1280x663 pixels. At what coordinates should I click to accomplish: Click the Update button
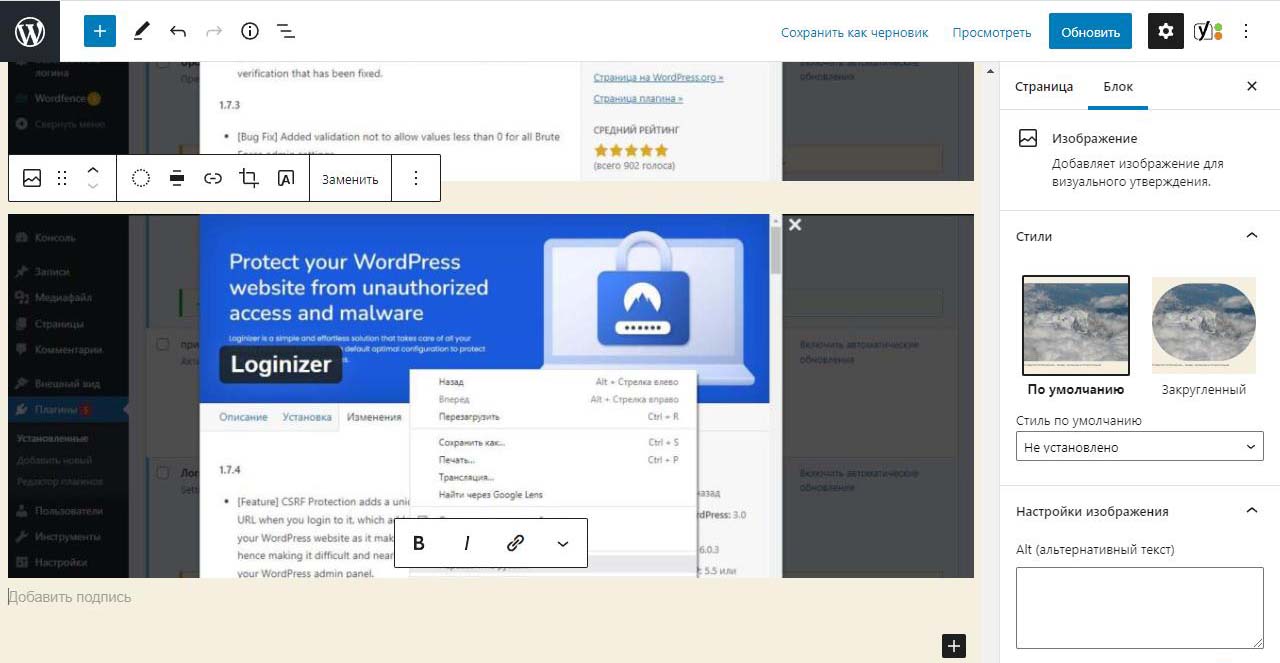[1090, 32]
